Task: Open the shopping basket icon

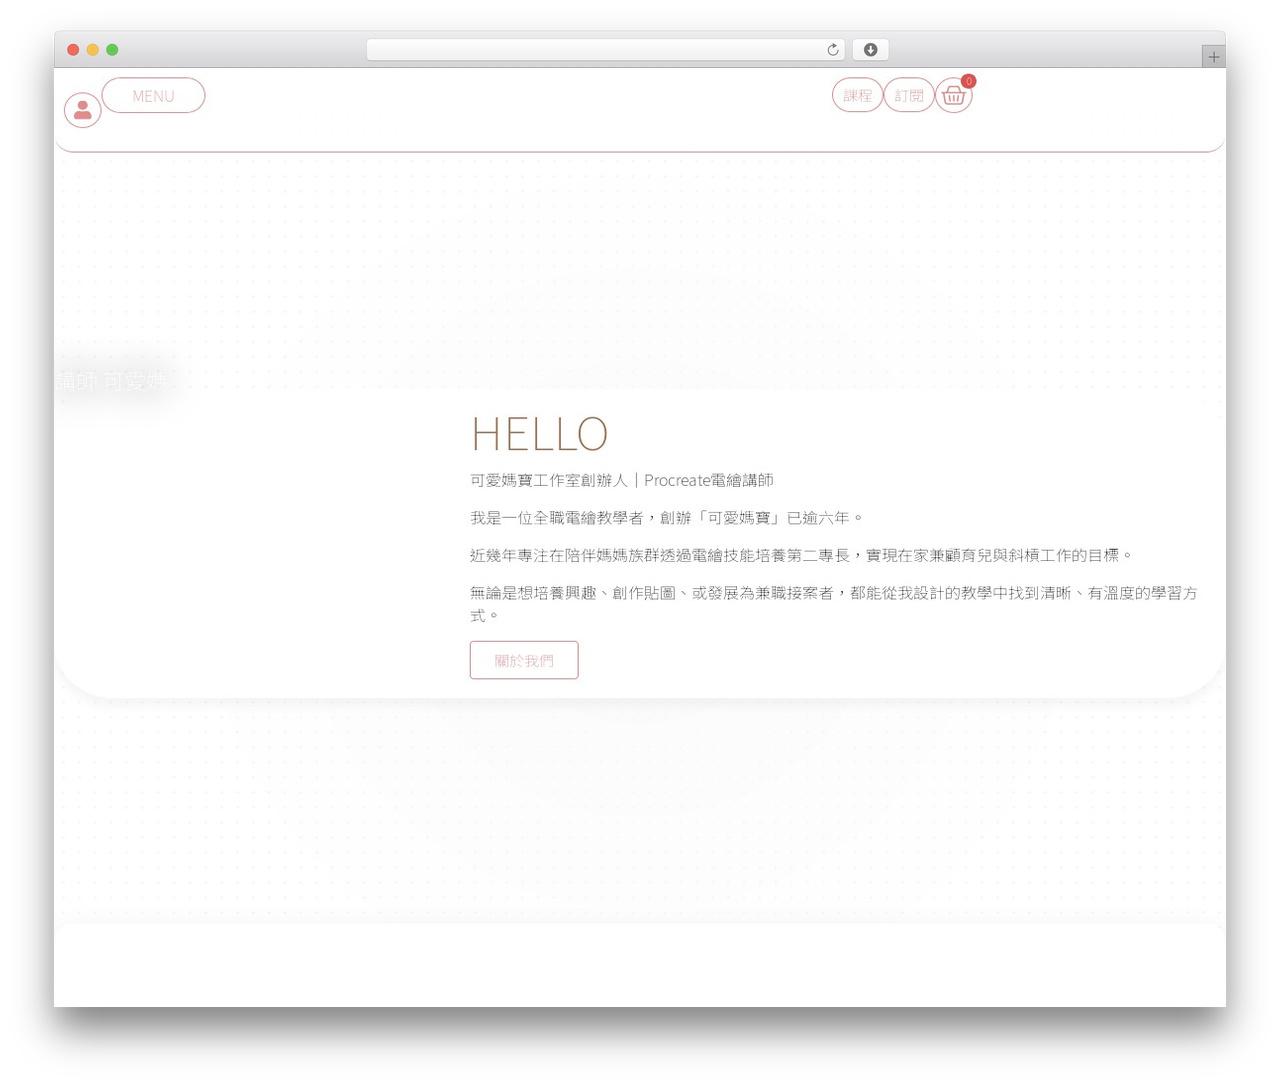Action: [x=953, y=96]
